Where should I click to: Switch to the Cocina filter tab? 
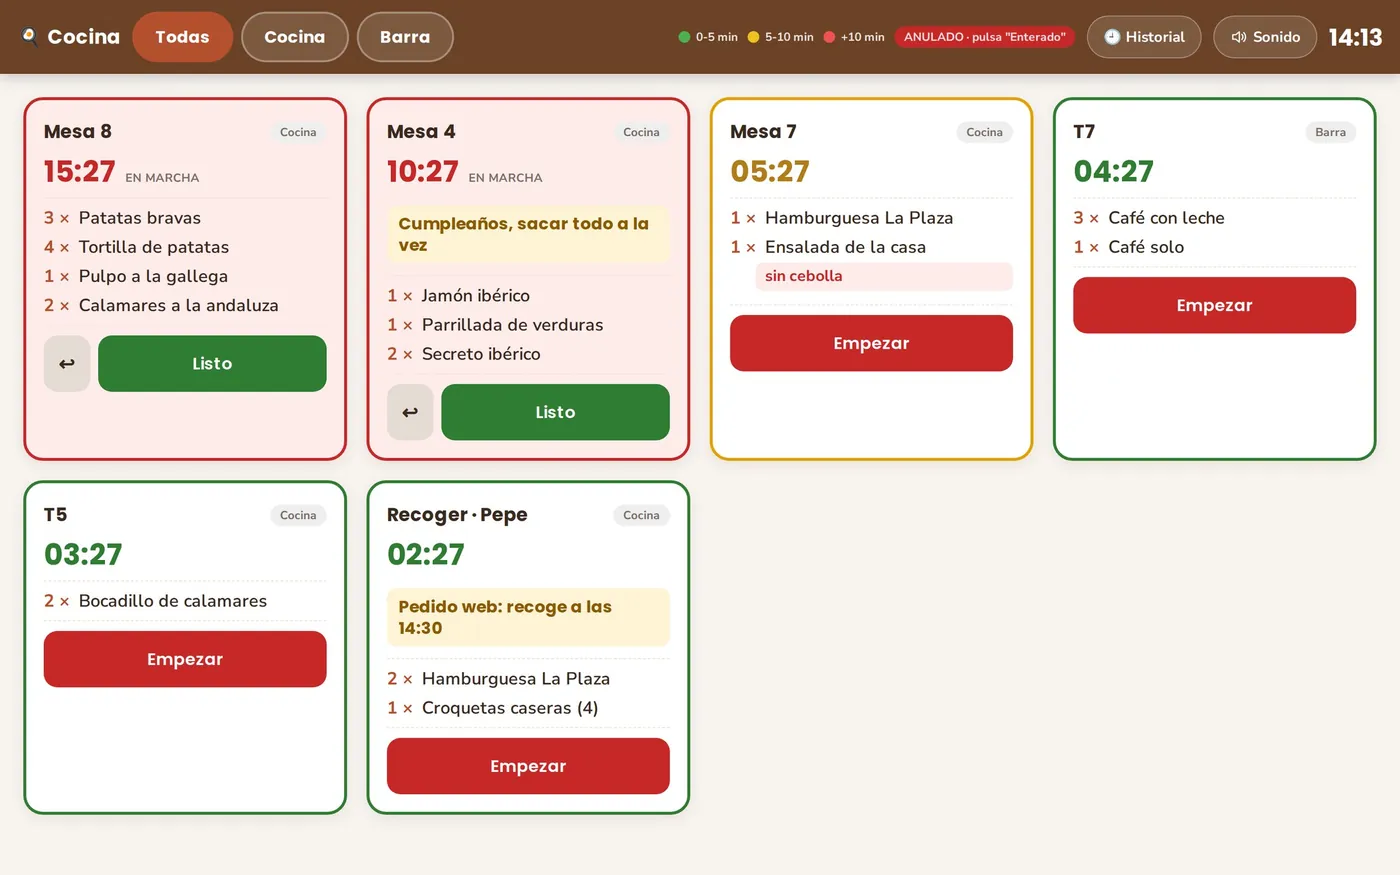[295, 37]
